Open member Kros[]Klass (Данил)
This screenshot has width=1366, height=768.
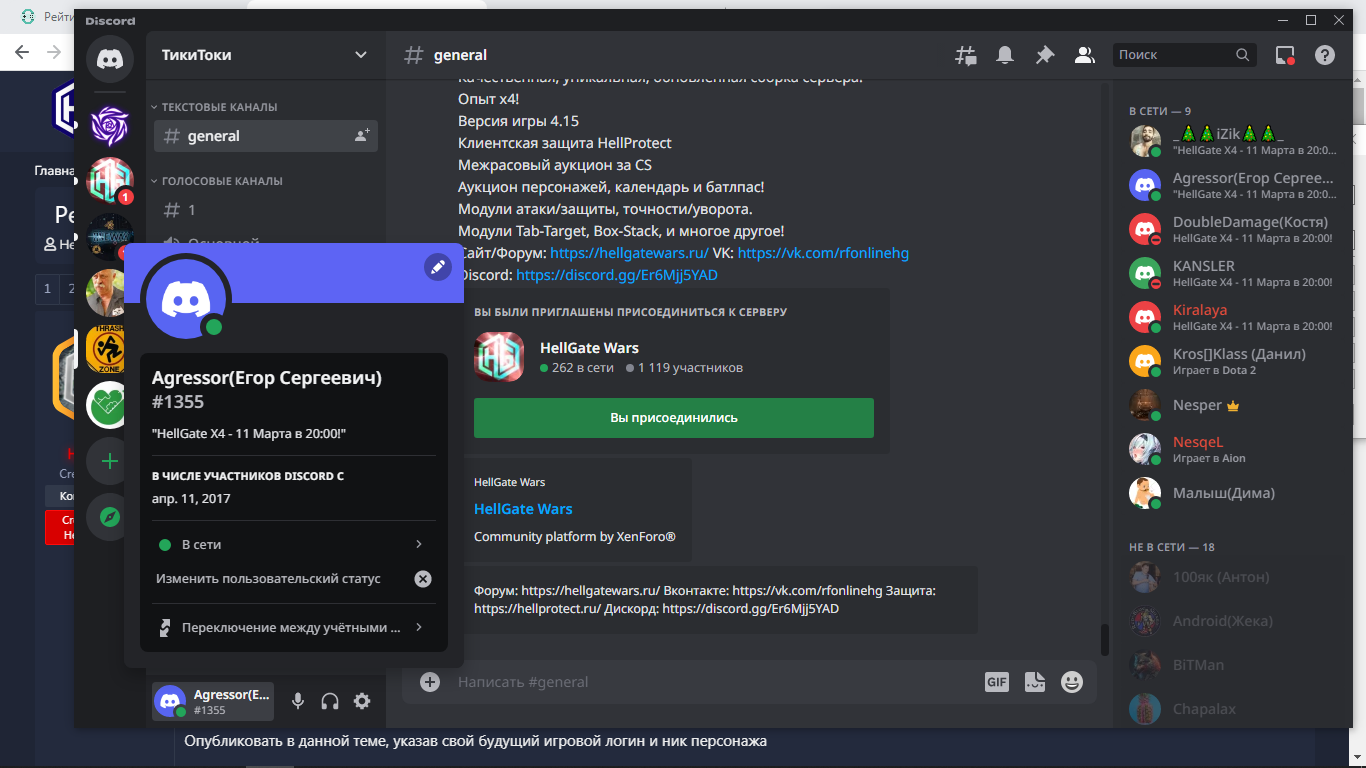click(x=1235, y=361)
